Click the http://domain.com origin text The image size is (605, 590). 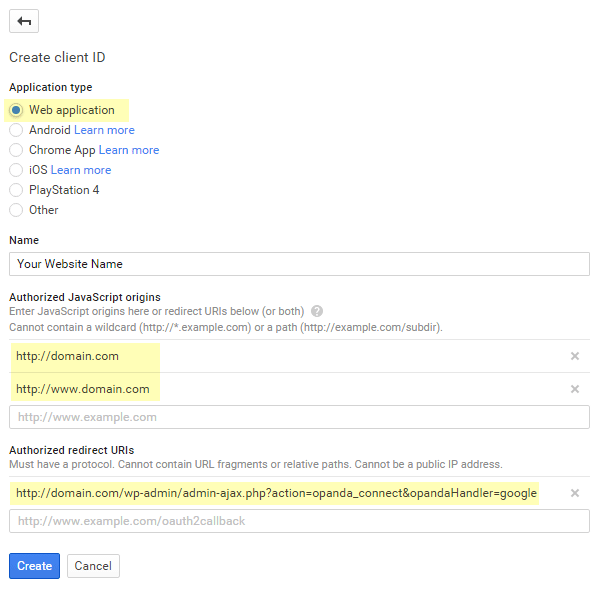click(67, 356)
